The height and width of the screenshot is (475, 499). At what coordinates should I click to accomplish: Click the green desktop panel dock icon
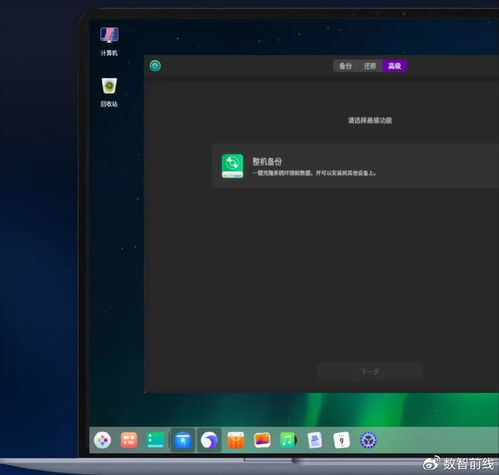(156, 440)
